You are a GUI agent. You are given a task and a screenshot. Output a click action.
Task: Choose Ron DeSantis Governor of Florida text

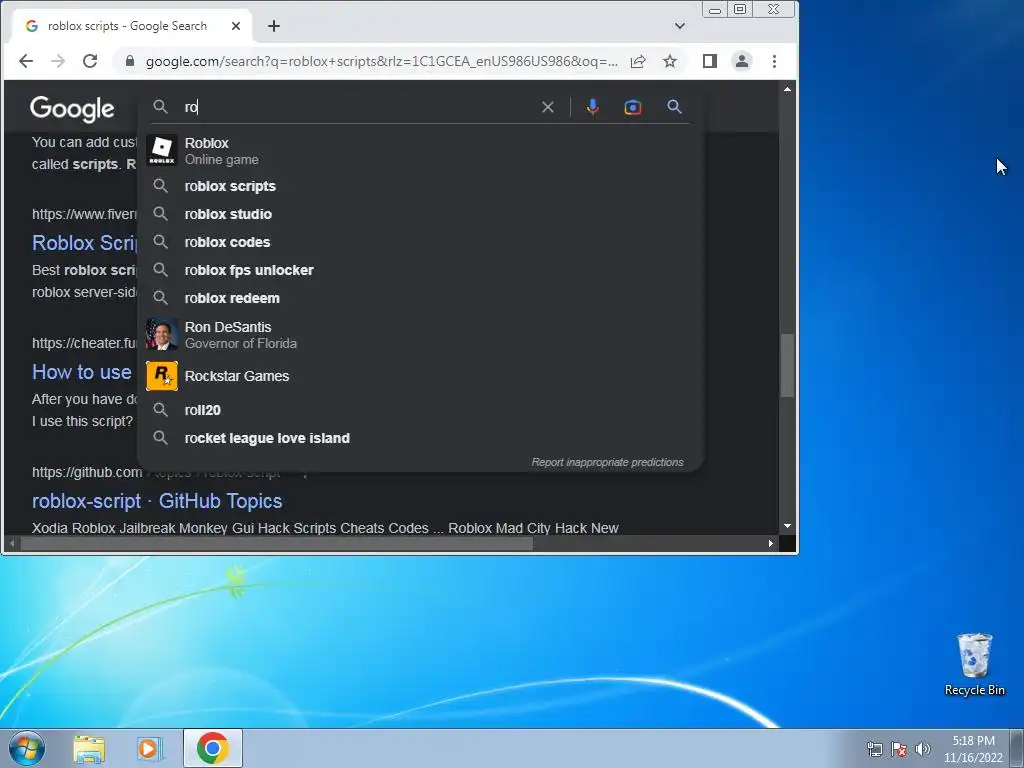point(240,335)
